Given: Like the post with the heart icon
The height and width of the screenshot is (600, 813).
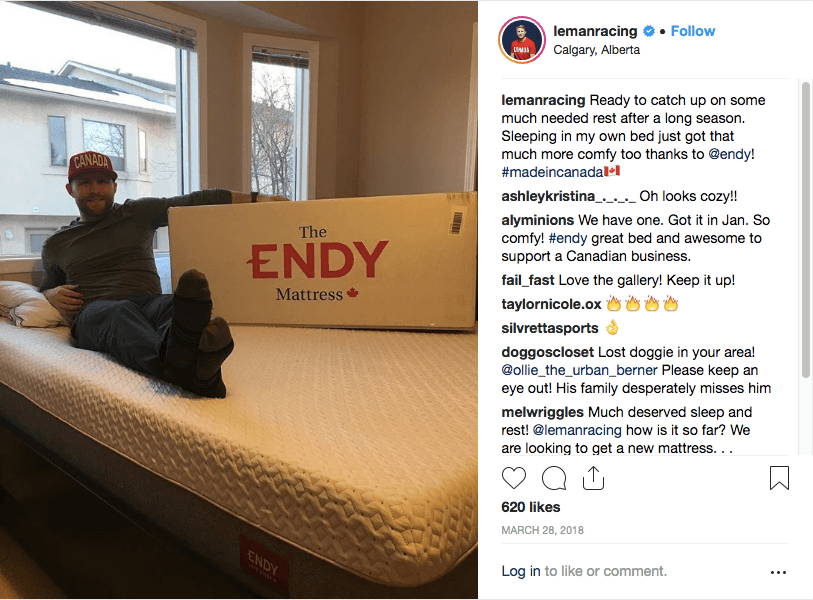Looking at the screenshot, I should [514, 478].
